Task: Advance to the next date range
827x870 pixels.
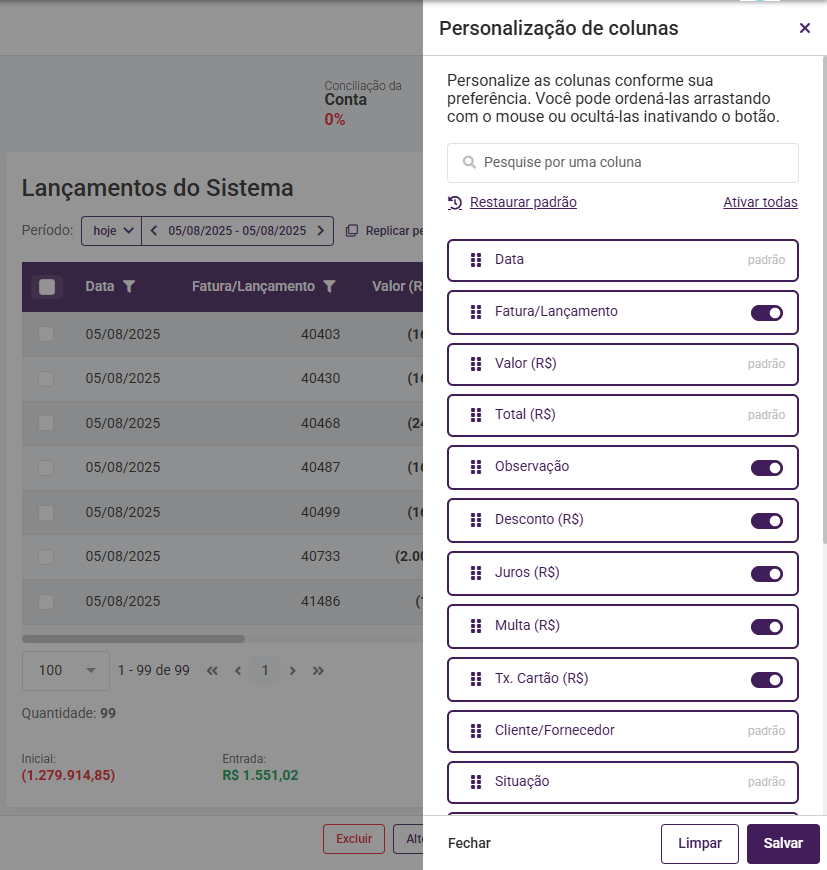Action: coord(320,231)
